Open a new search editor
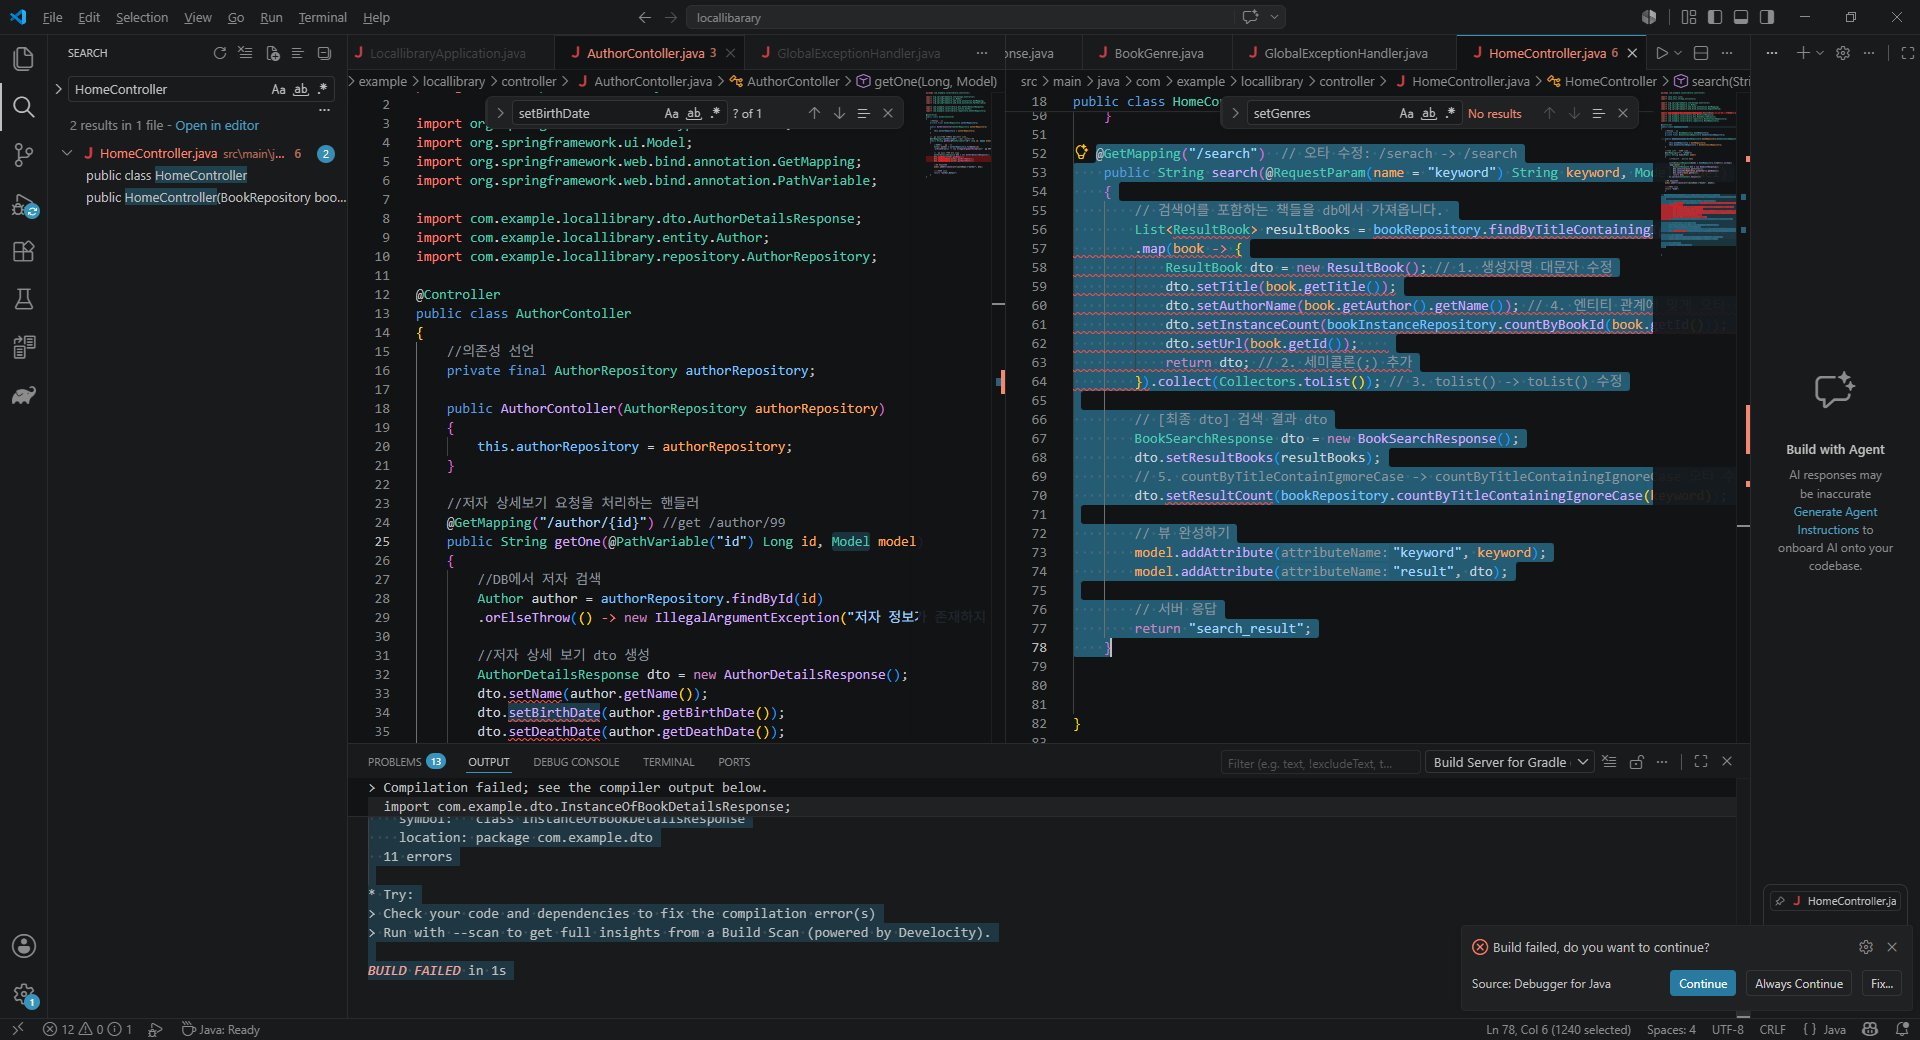Screen dimensions: 1920x1040 tap(273, 53)
